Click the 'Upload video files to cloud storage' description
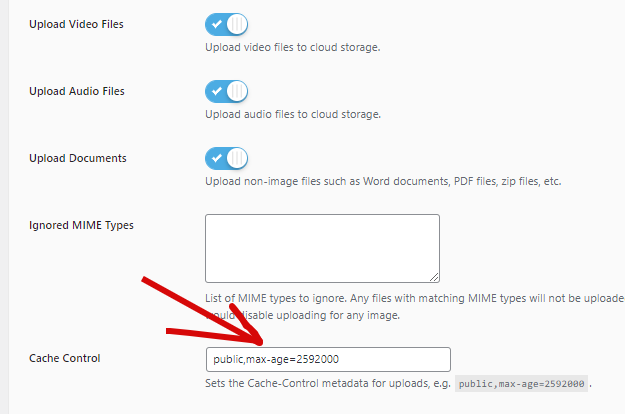Image resolution: width=625 pixels, height=414 pixels. coord(293,47)
